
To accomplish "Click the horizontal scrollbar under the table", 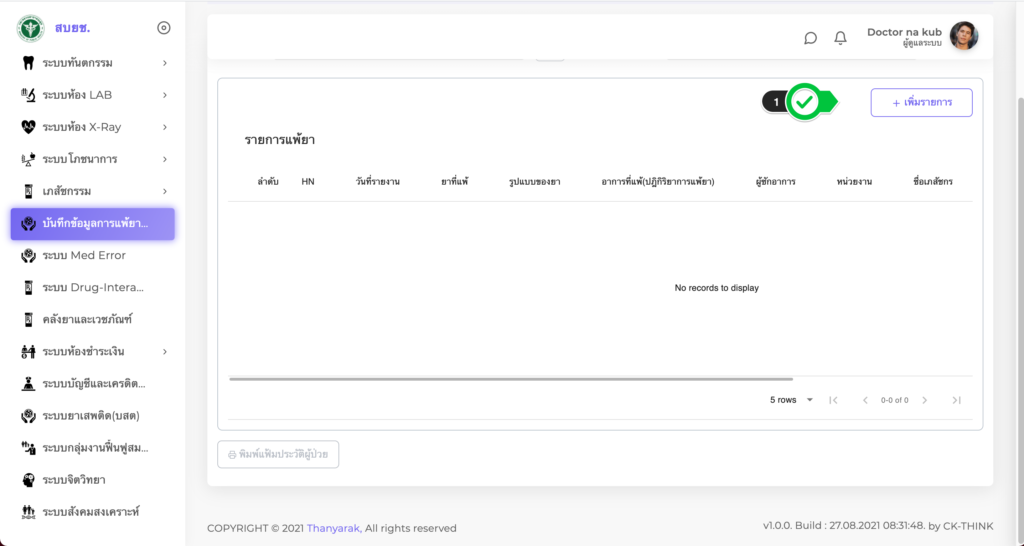I will click(x=510, y=379).
